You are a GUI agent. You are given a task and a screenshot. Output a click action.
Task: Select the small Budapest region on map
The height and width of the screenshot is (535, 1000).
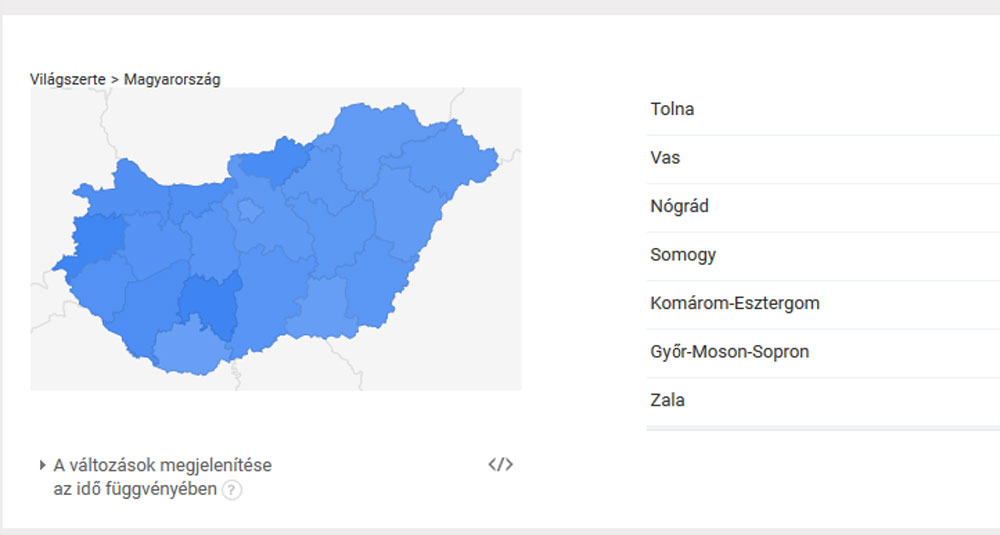tap(249, 210)
